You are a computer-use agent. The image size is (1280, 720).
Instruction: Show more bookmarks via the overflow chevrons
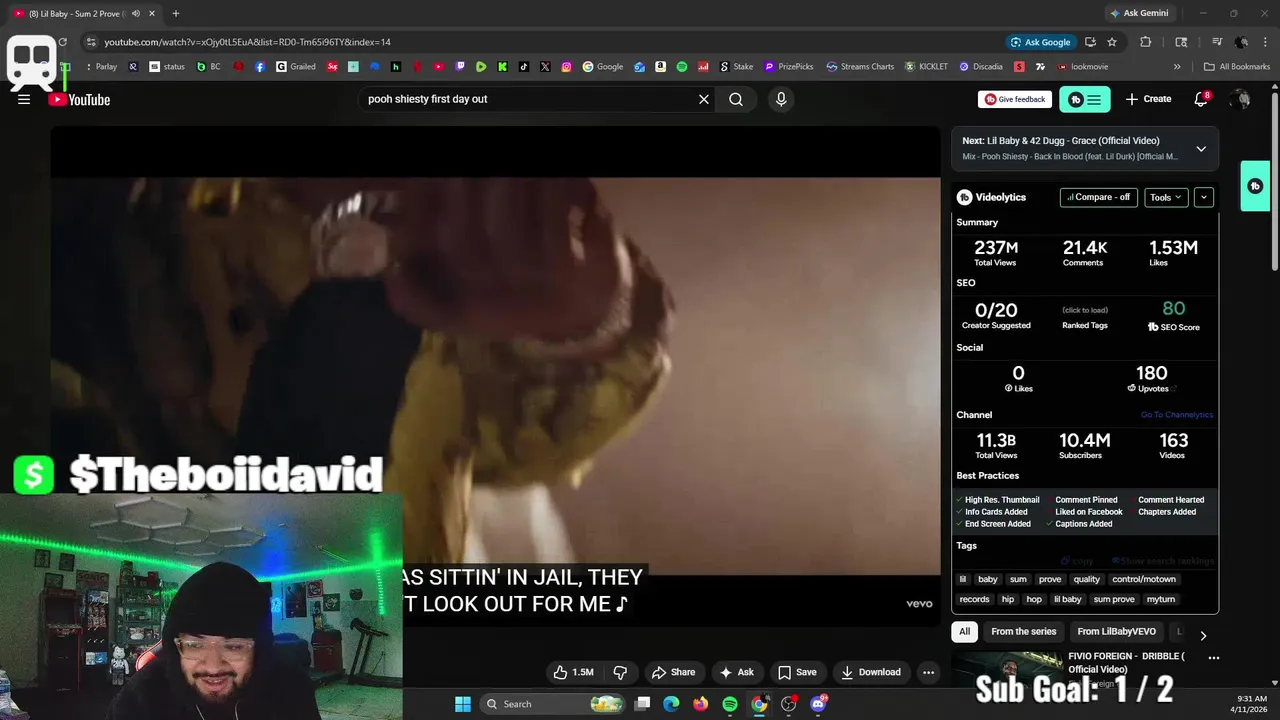pos(1177,67)
